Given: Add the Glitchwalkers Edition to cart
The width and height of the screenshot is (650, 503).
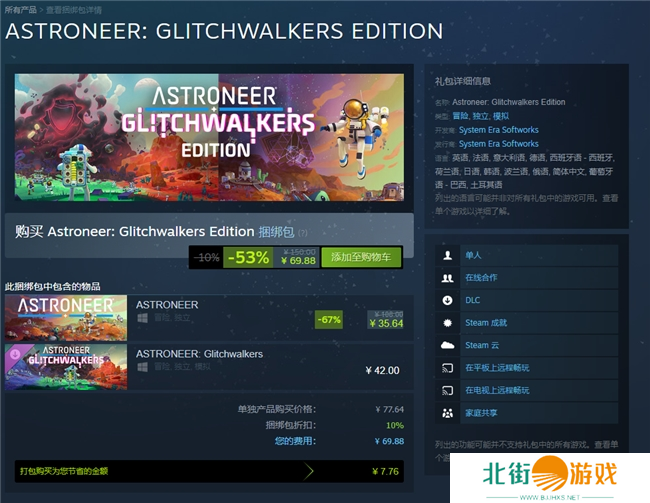Looking at the screenshot, I should pos(361,257).
